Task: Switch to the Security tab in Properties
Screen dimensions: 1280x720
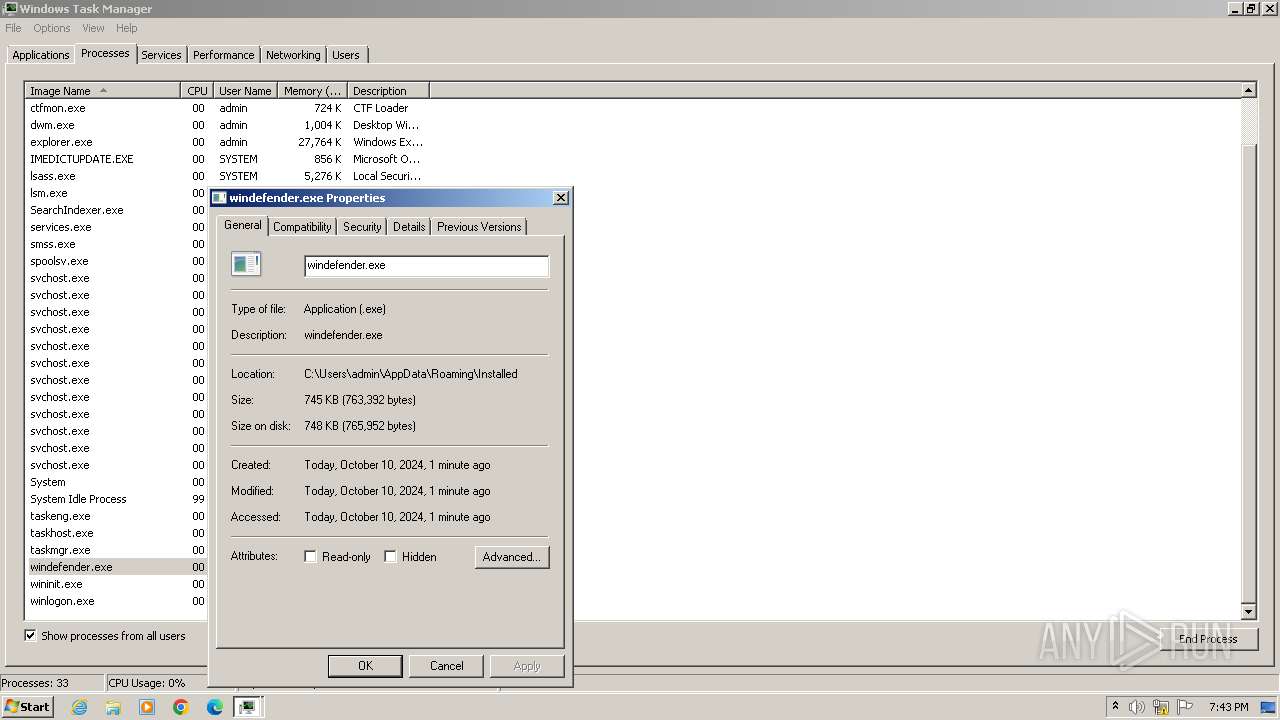Action: pyautogui.click(x=362, y=227)
